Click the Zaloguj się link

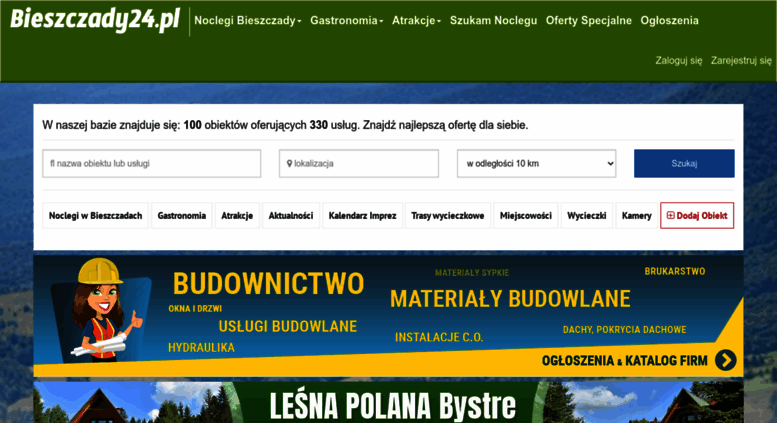(x=678, y=60)
